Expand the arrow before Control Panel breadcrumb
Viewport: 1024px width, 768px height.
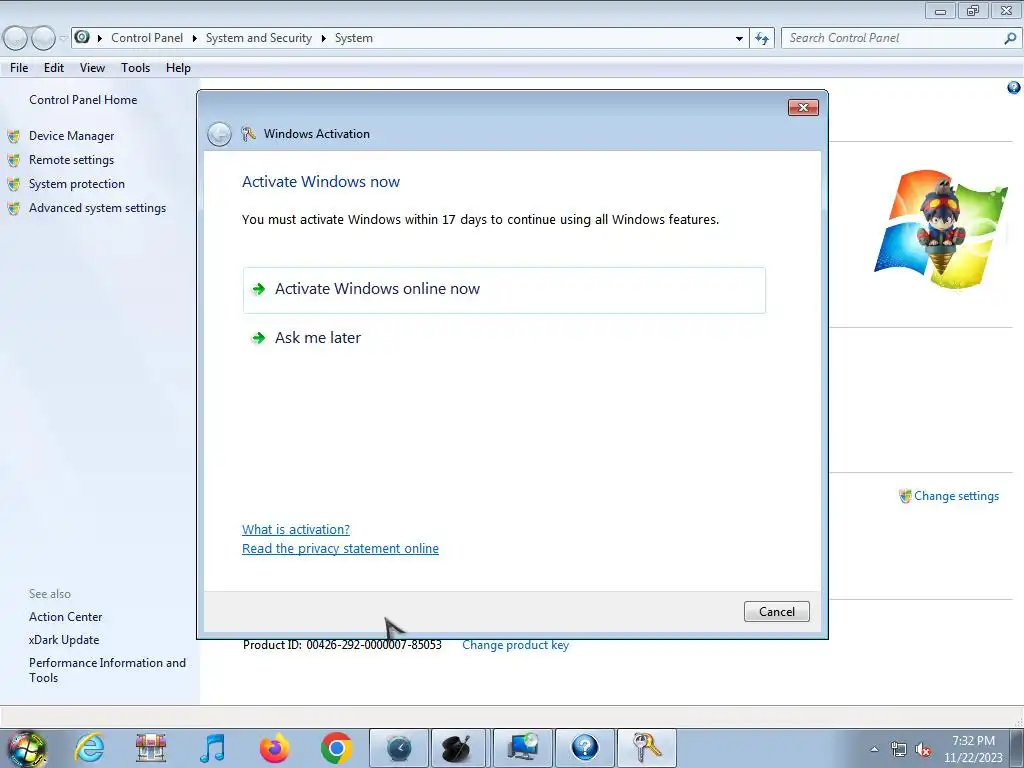pos(100,39)
